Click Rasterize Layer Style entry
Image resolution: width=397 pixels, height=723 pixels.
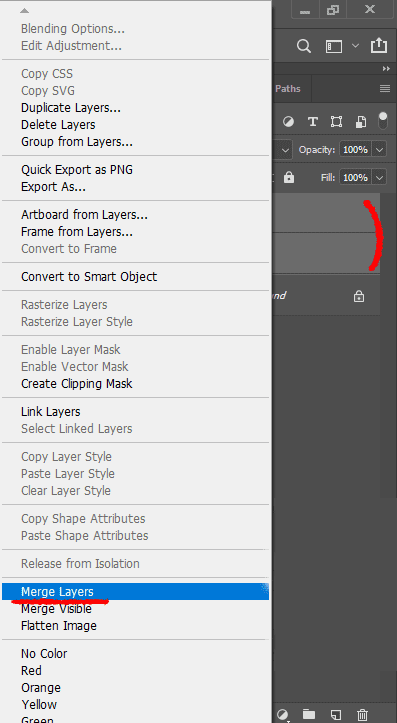point(77,322)
